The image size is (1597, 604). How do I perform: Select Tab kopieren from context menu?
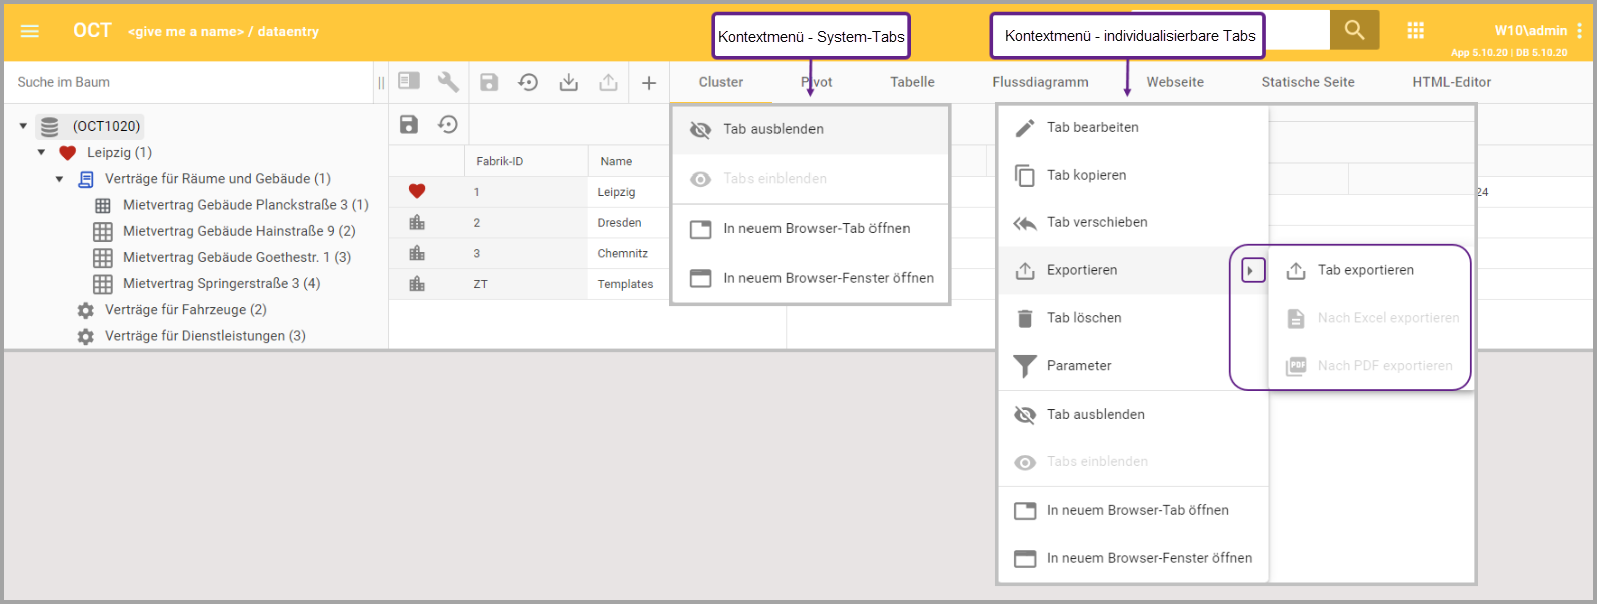tap(1086, 175)
